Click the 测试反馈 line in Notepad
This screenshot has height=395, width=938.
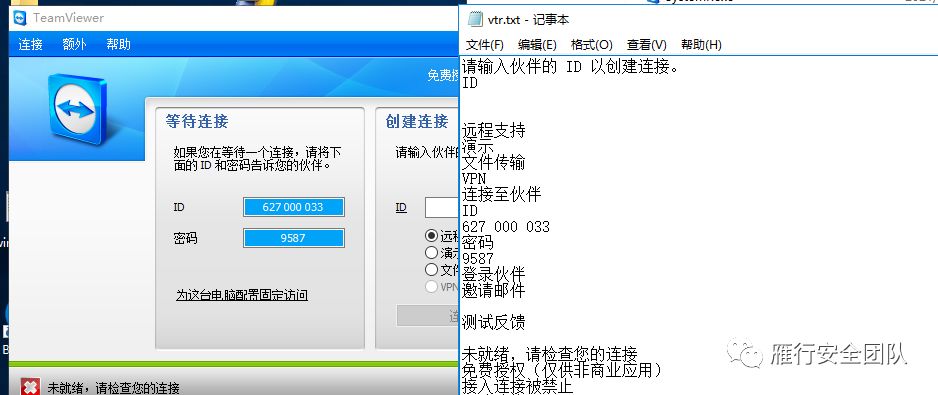[494, 323]
